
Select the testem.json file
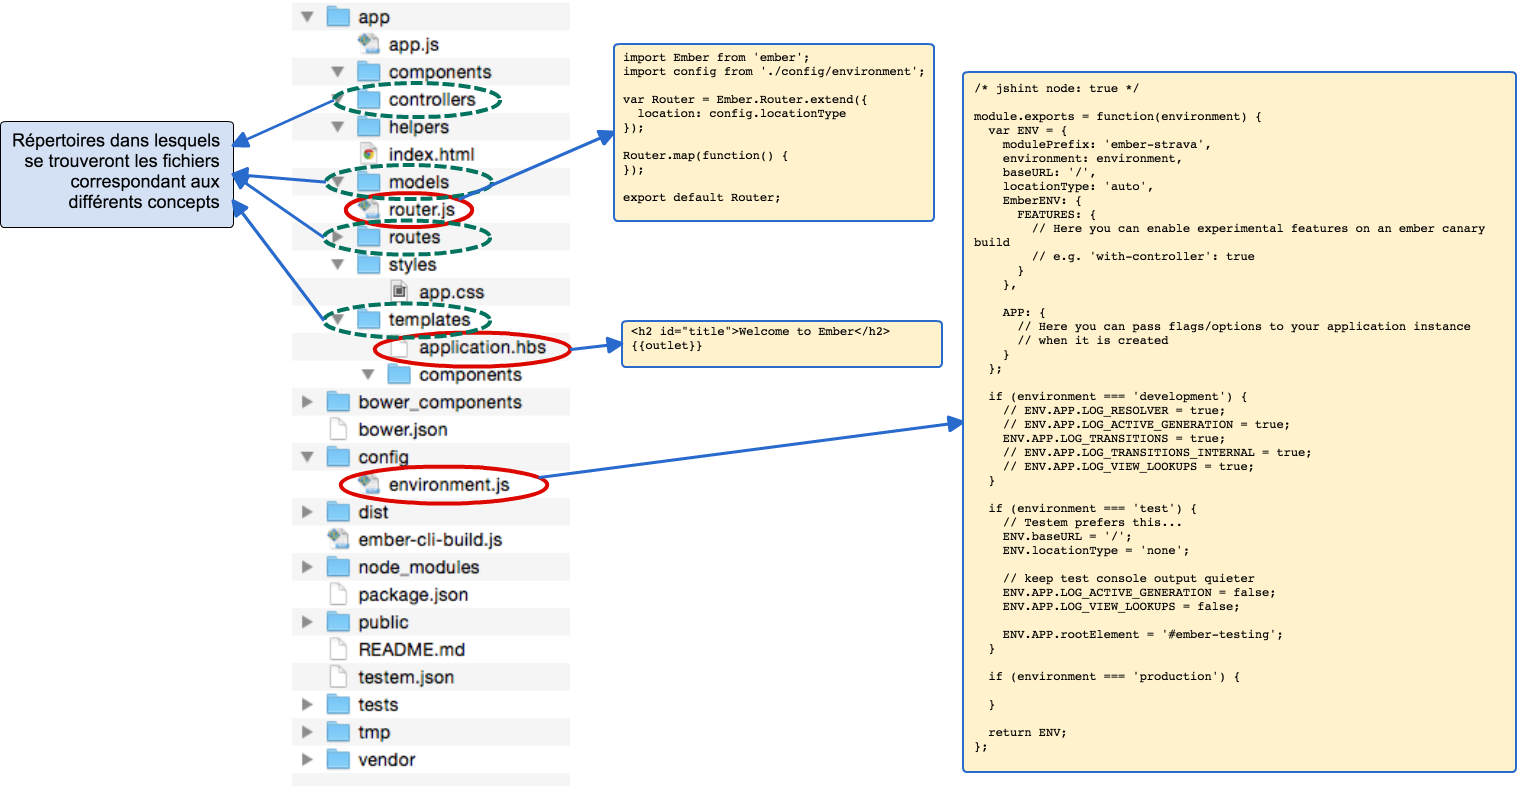tap(406, 677)
